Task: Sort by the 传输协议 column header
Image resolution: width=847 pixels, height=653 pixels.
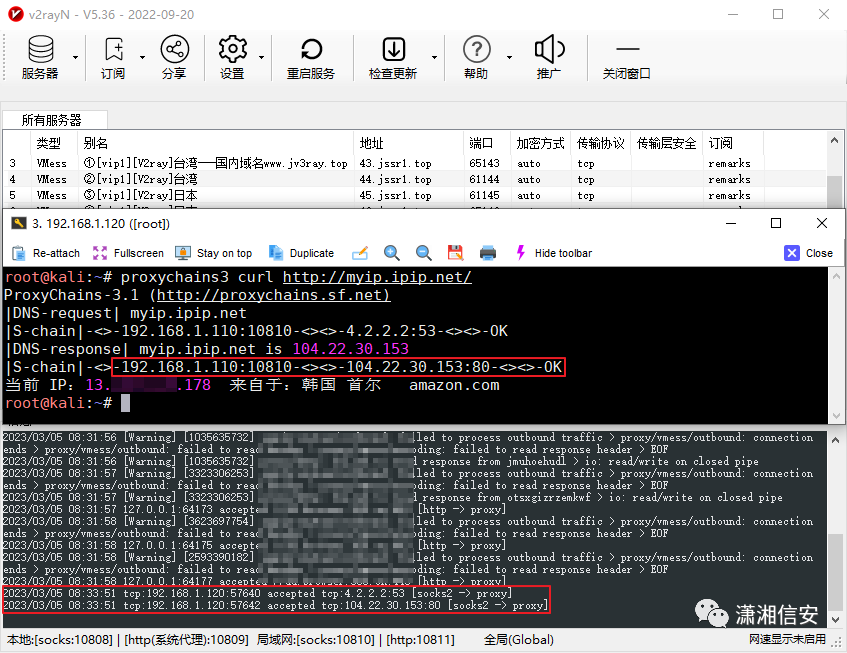Action: 601,143
